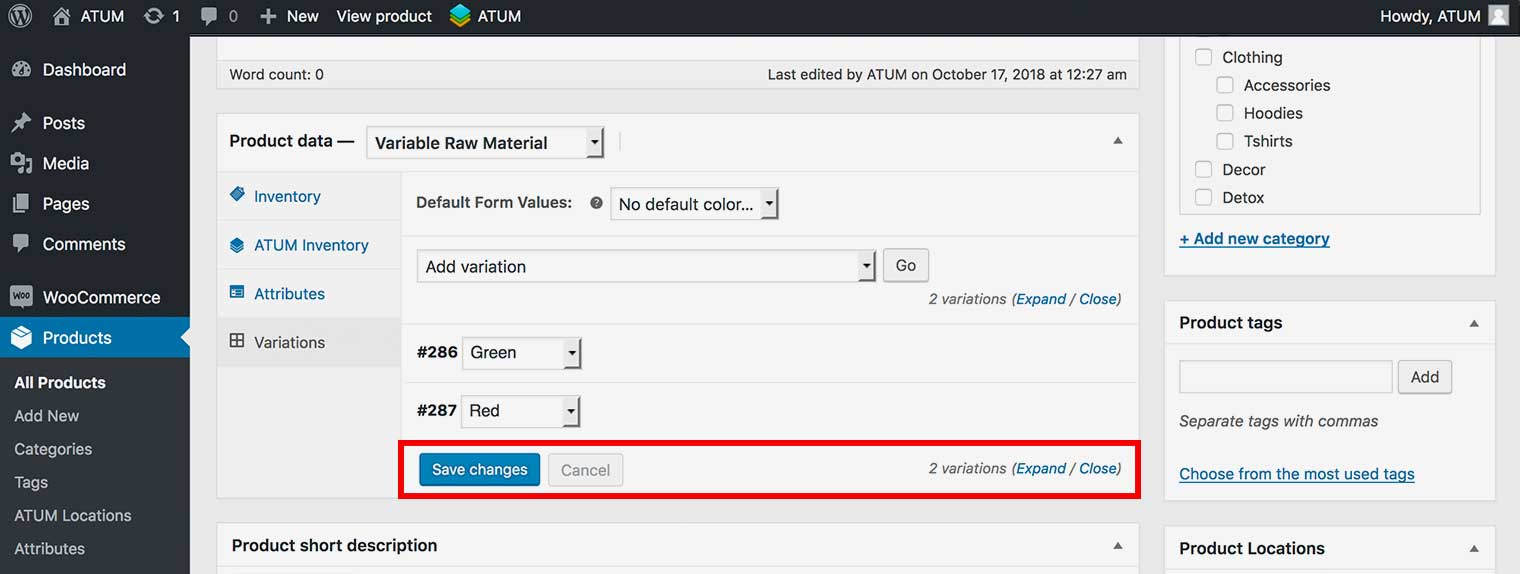Open the Add variation dropdown
The height and width of the screenshot is (574, 1520).
646,266
